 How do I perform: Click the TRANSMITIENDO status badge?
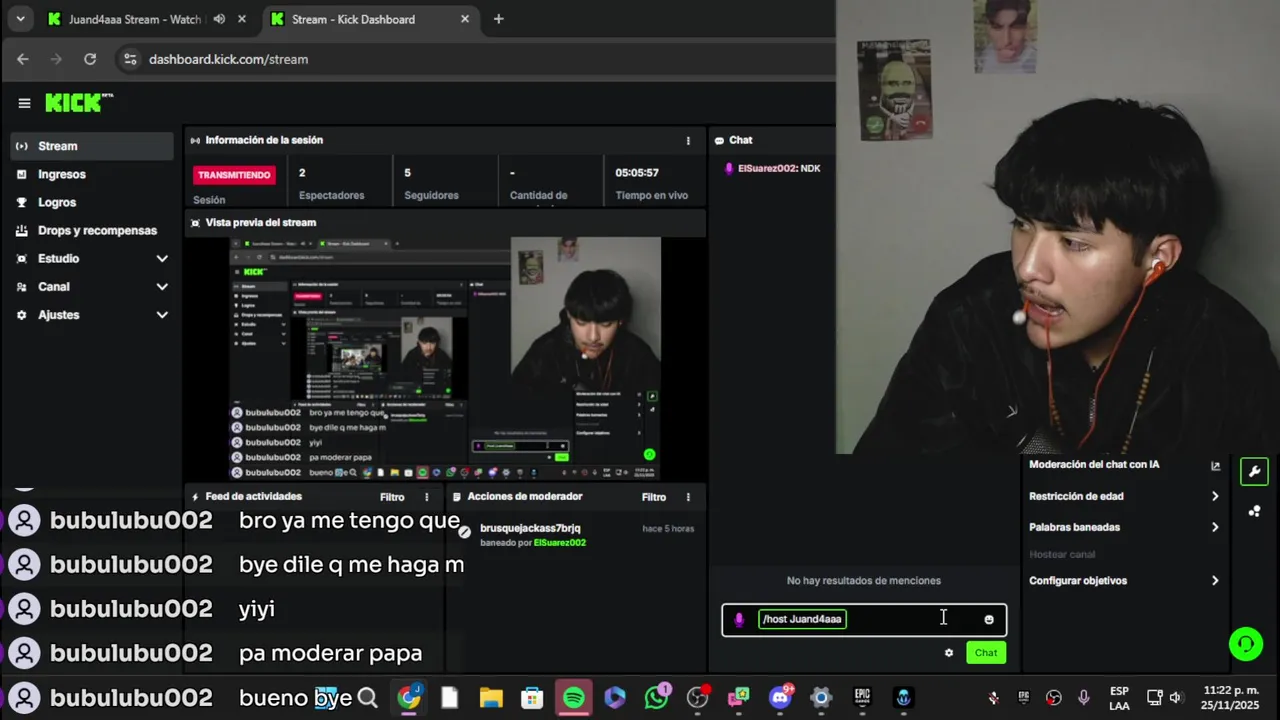coord(234,175)
